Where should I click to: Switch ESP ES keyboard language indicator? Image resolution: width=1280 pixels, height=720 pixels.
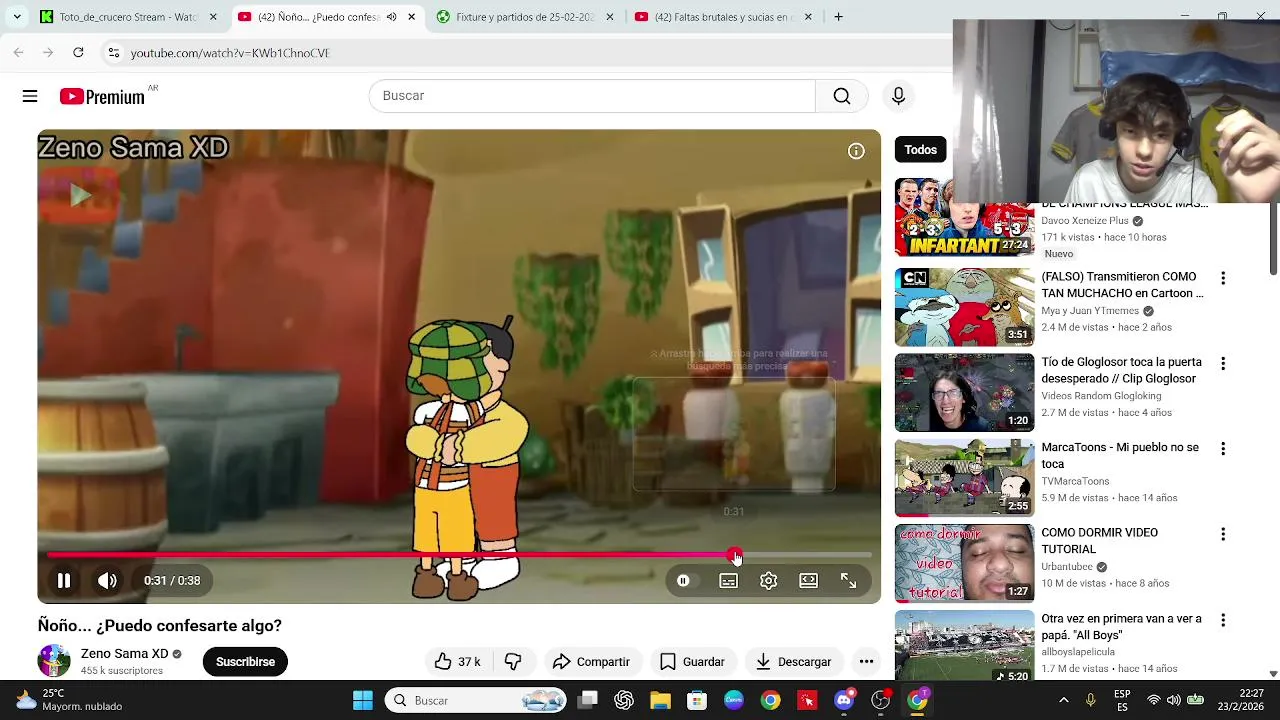pyautogui.click(x=1123, y=700)
